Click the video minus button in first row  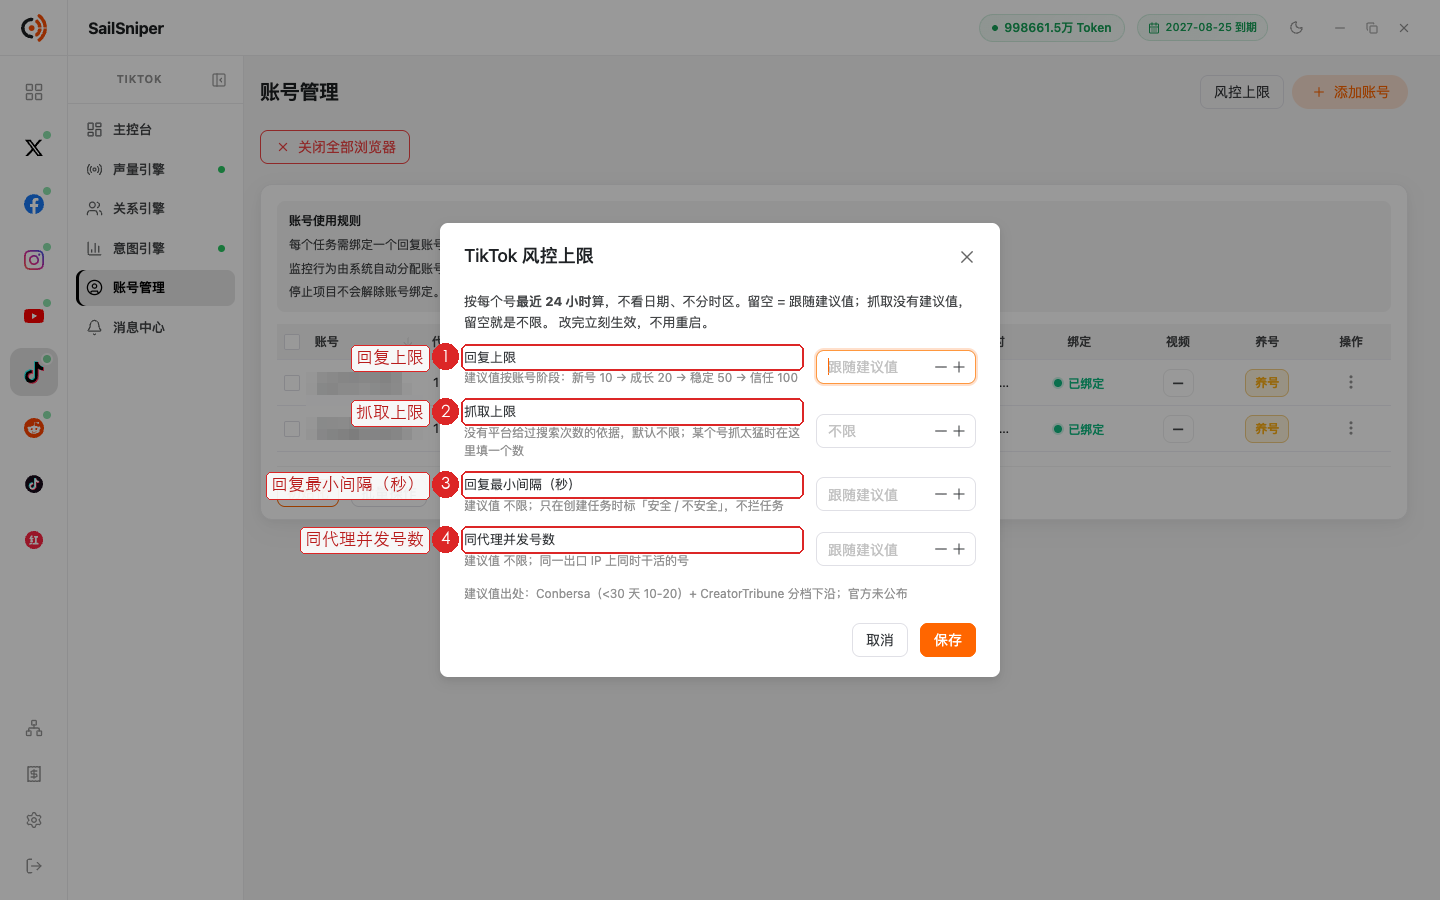click(1178, 383)
